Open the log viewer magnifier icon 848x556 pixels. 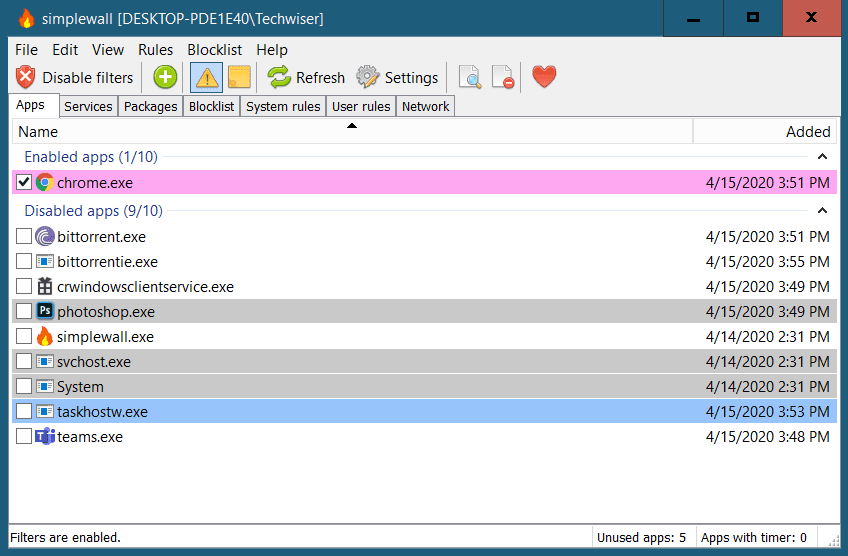point(469,77)
